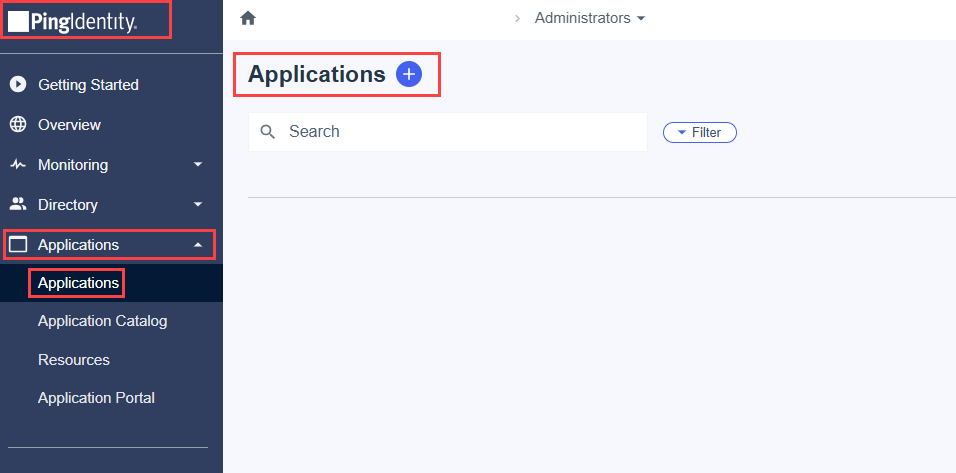The image size is (956, 473).
Task: Collapse the Applications menu arrow
Action: tap(198, 244)
